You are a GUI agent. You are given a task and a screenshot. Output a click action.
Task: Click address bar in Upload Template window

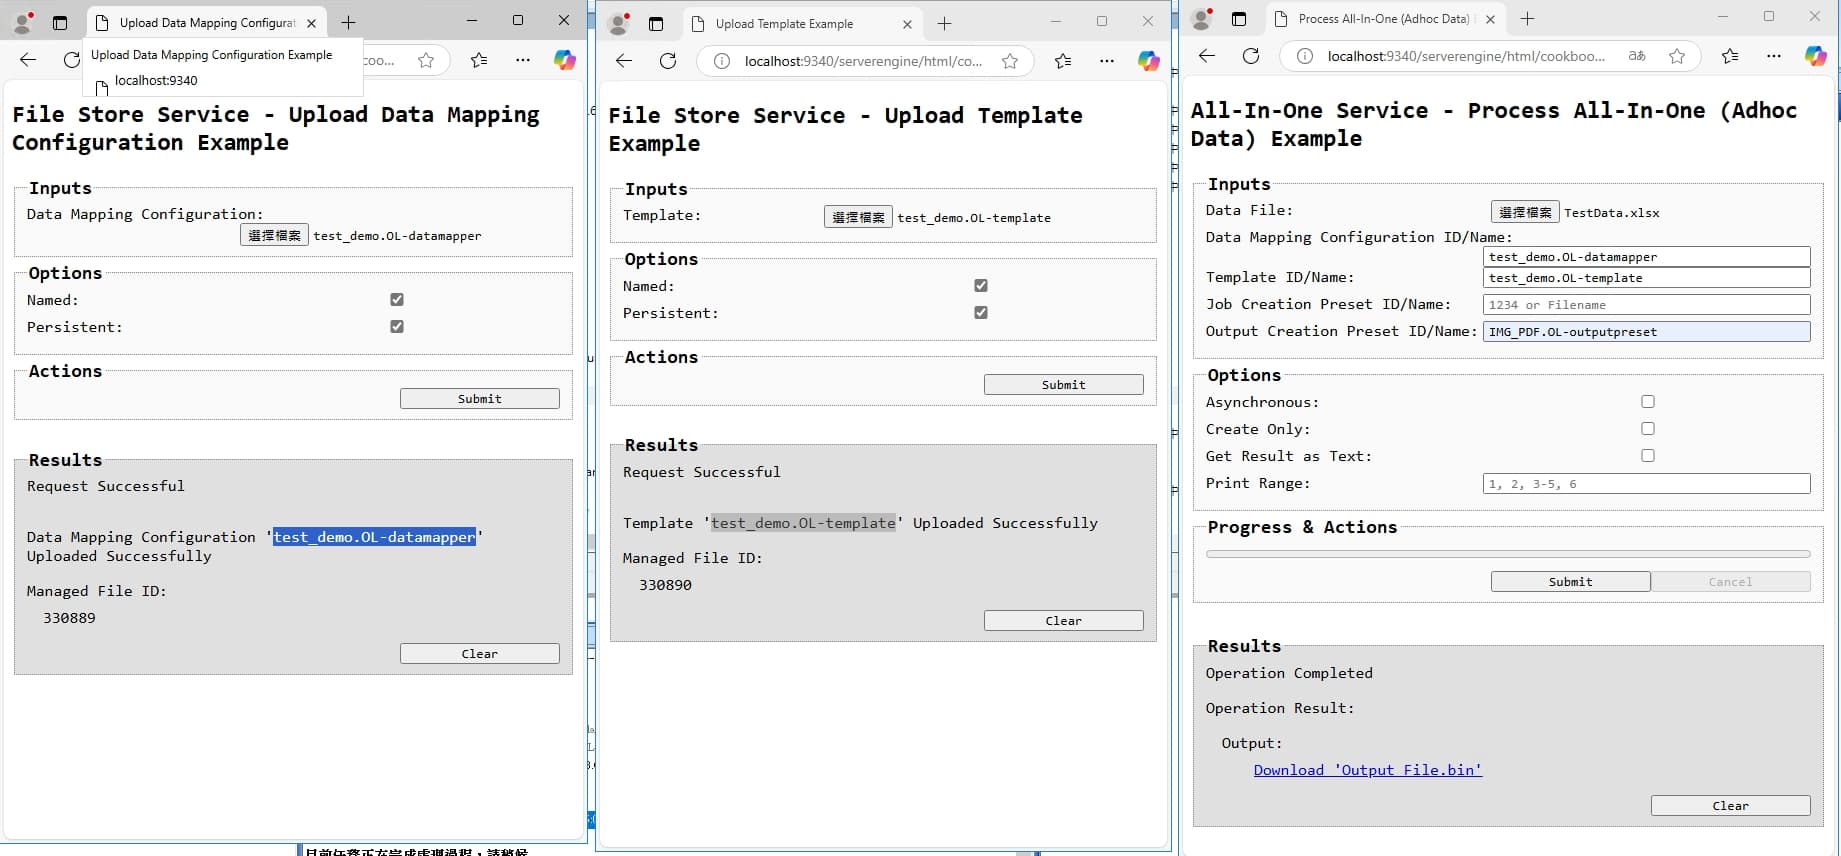tap(863, 61)
